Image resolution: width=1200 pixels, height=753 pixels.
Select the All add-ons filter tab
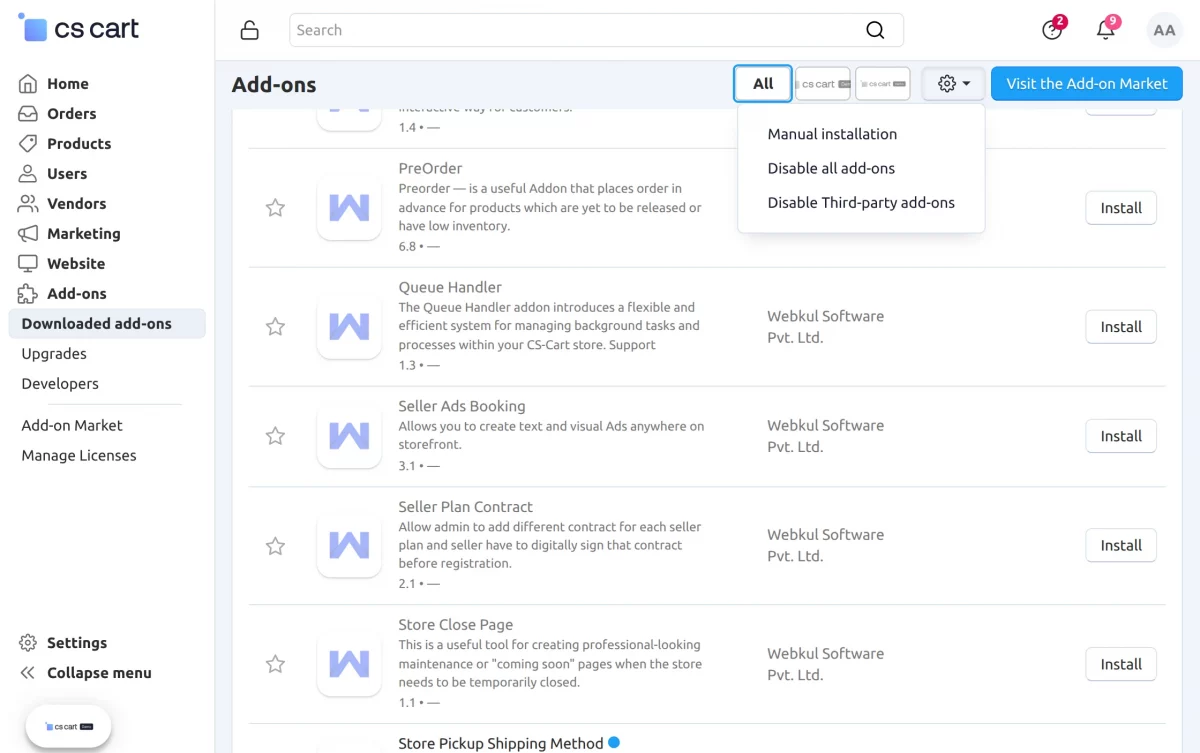[763, 84]
